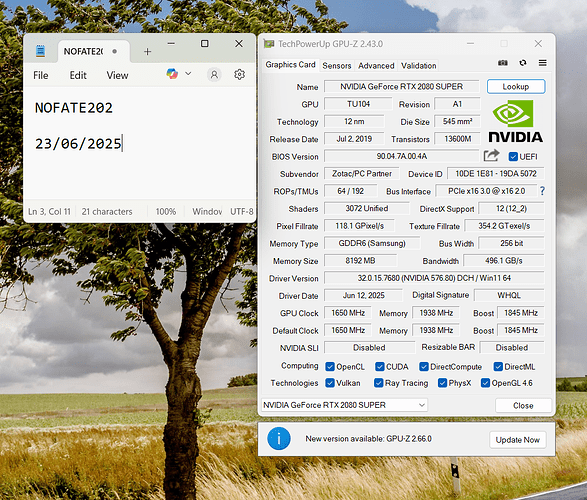This screenshot has height=500, width=587.
Task: Click the BIOS Version field
Action: coord(401,156)
